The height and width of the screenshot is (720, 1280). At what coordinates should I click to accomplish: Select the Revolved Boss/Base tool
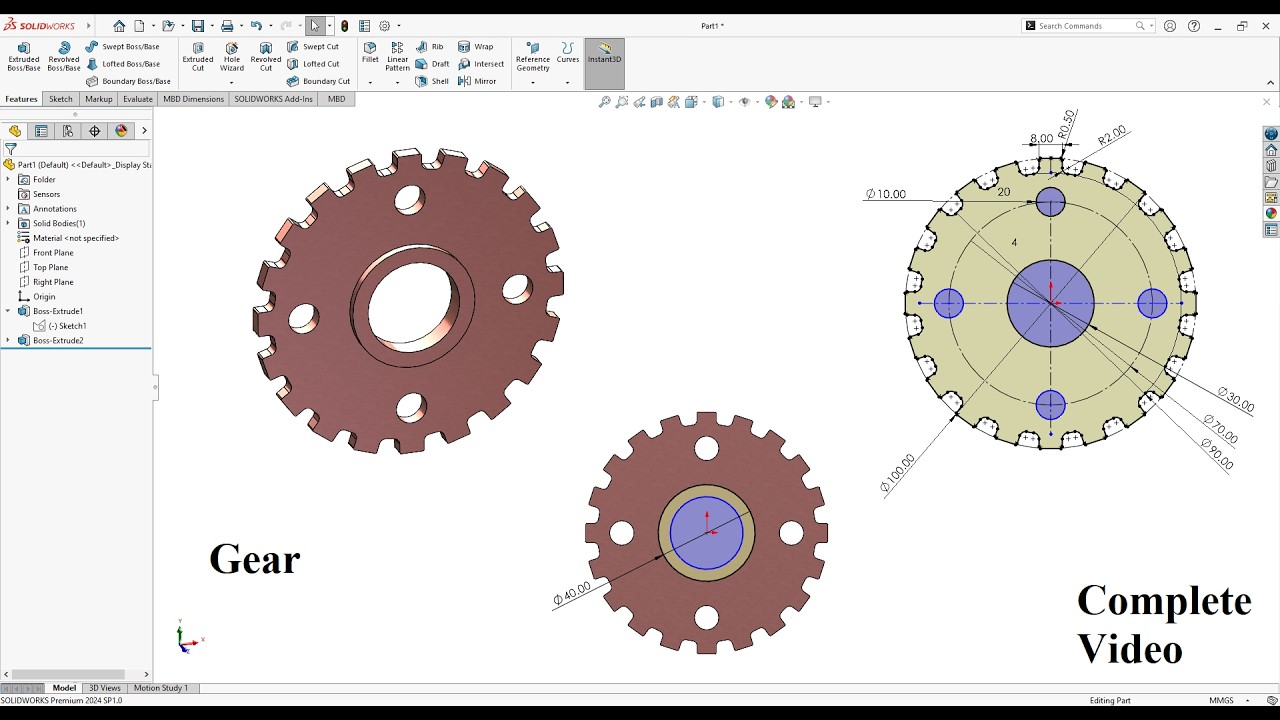tap(64, 57)
